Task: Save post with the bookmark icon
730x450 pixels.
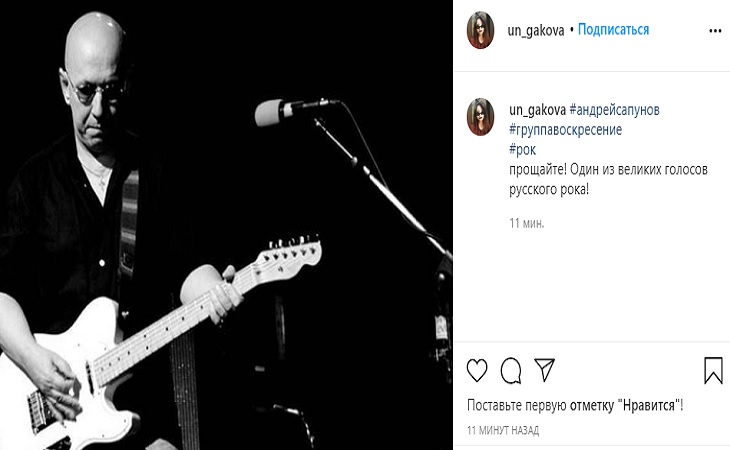Action: click(x=713, y=370)
